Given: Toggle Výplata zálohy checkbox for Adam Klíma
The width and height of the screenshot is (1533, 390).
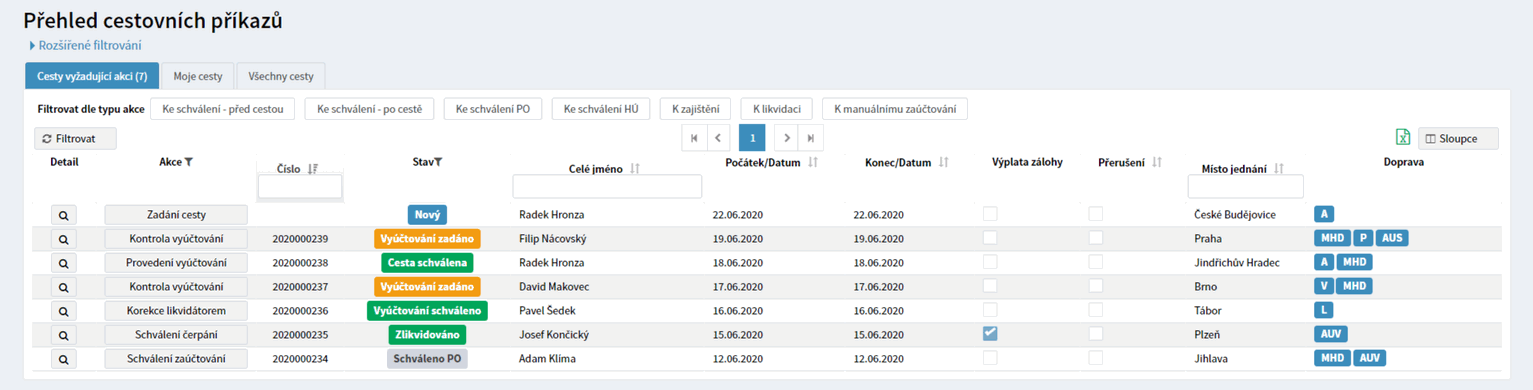Looking at the screenshot, I should (x=990, y=358).
